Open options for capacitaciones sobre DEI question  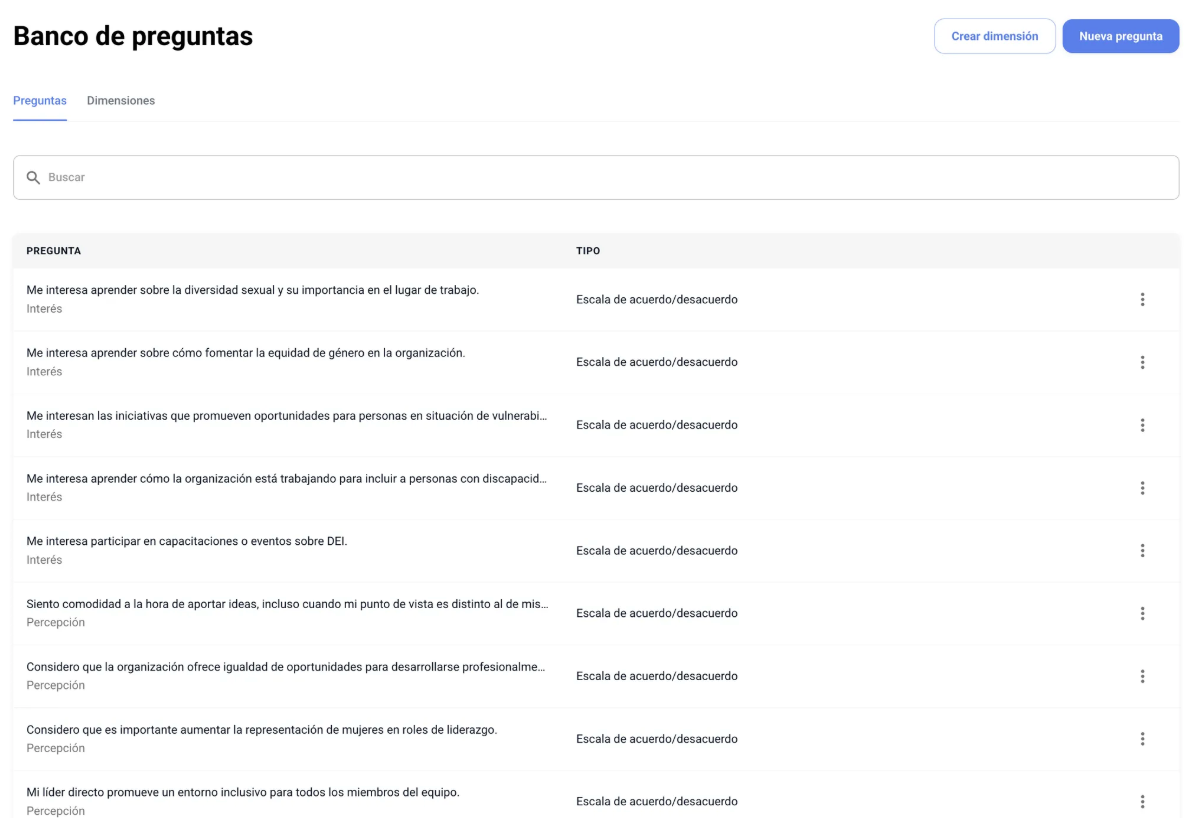[1142, 551]
